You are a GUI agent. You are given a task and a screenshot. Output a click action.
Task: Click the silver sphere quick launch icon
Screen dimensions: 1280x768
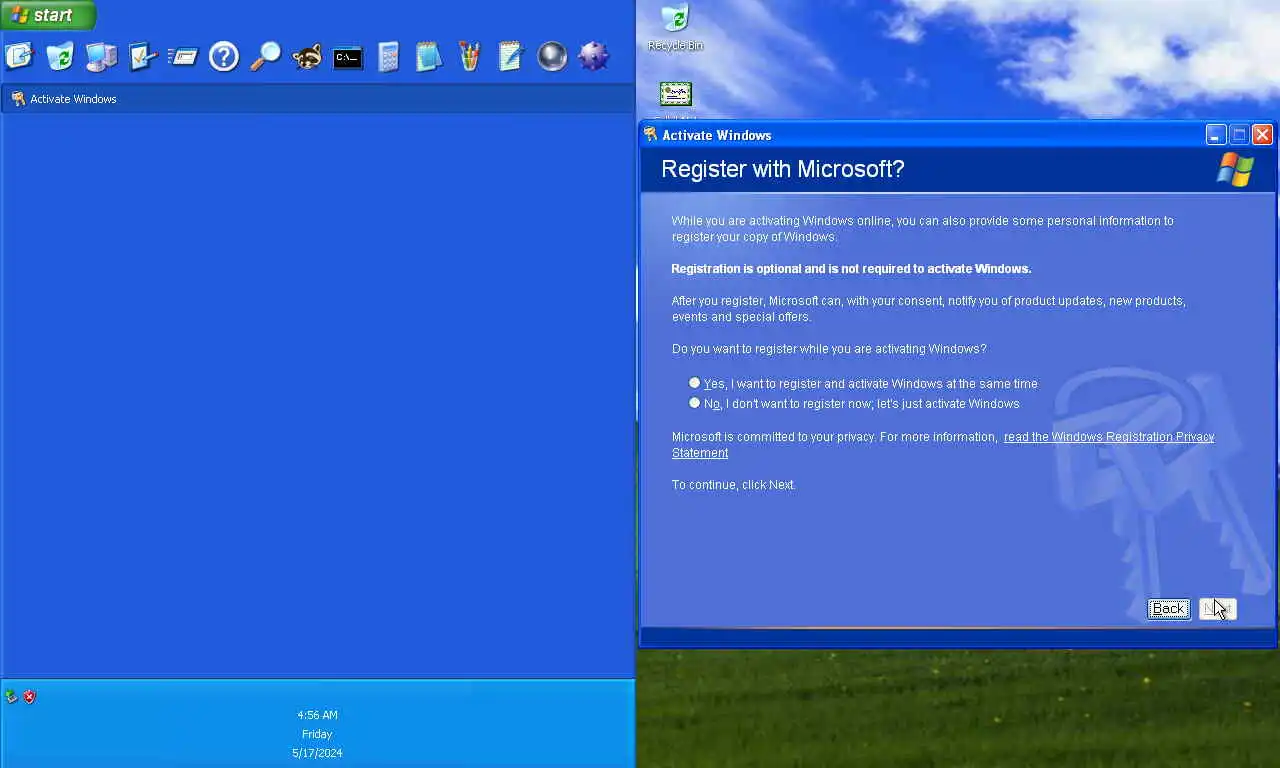click(x=552, y=56)
